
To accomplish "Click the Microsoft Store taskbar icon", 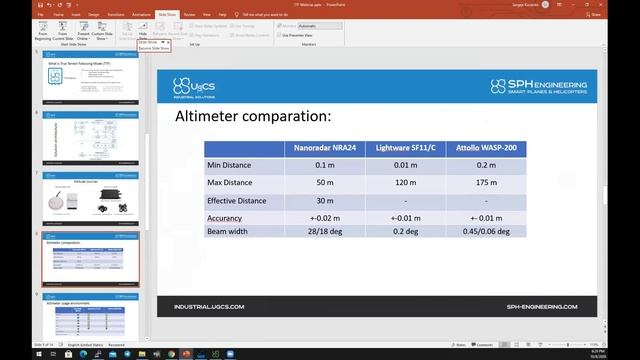I will point(69,354).
